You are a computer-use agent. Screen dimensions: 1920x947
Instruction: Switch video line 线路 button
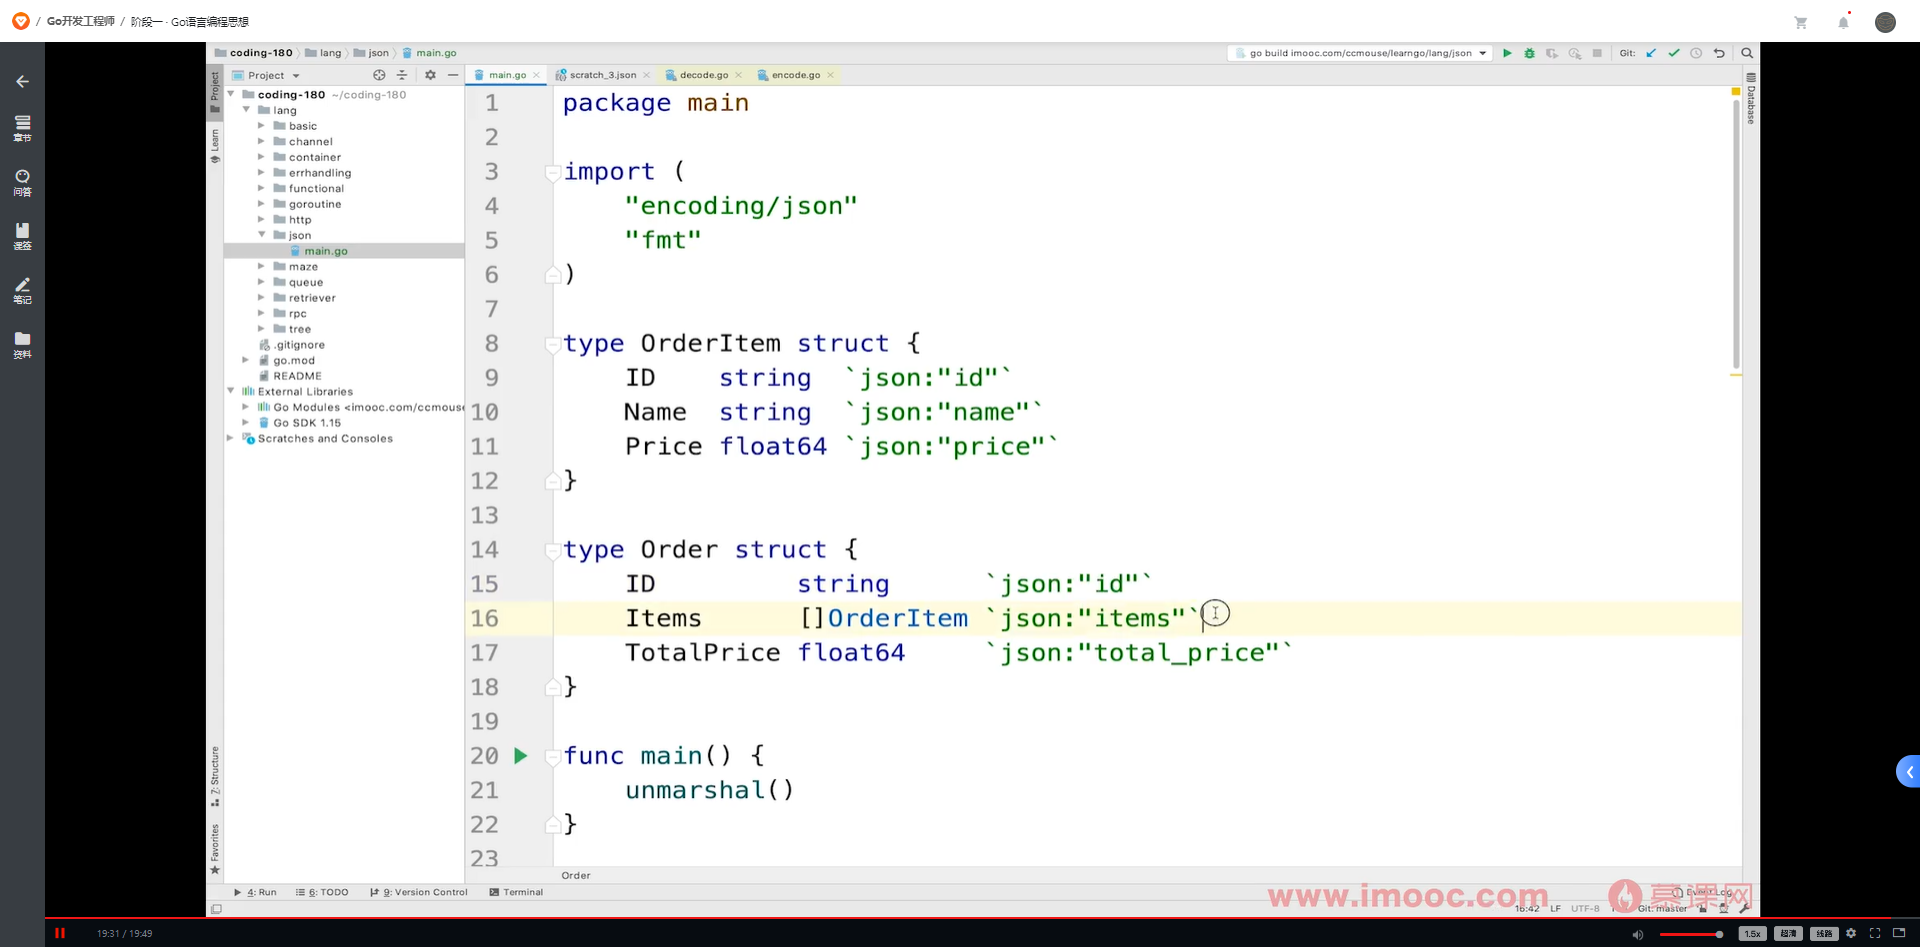(x=1824, y=934)
